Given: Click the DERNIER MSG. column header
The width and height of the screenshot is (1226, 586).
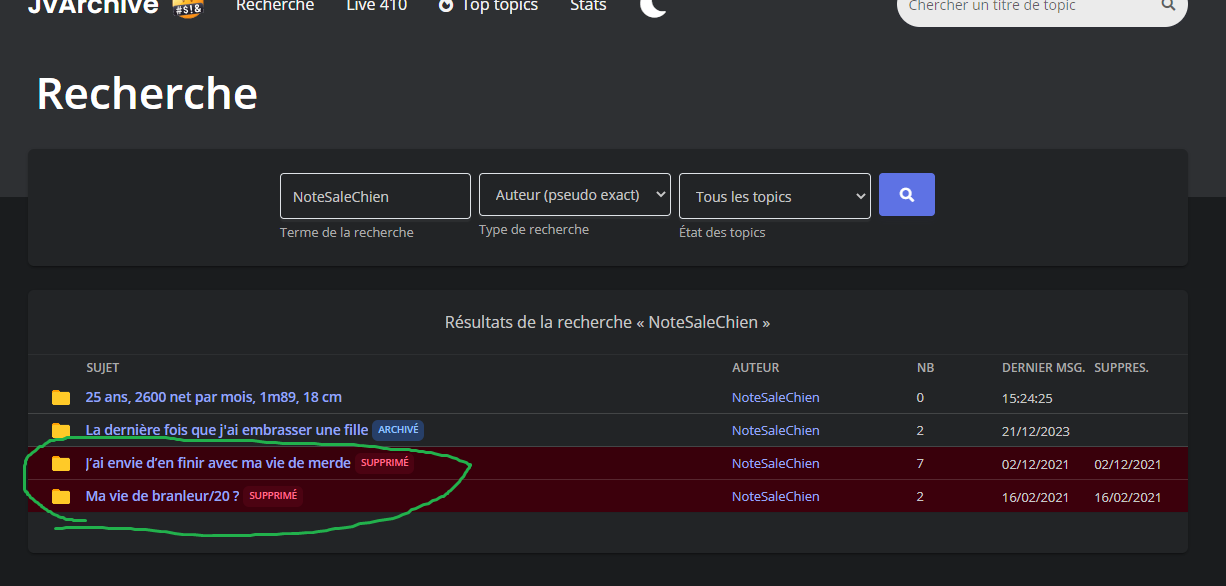Looking at the screenshot, I should pyautogui.click(x=1043, y=368).
